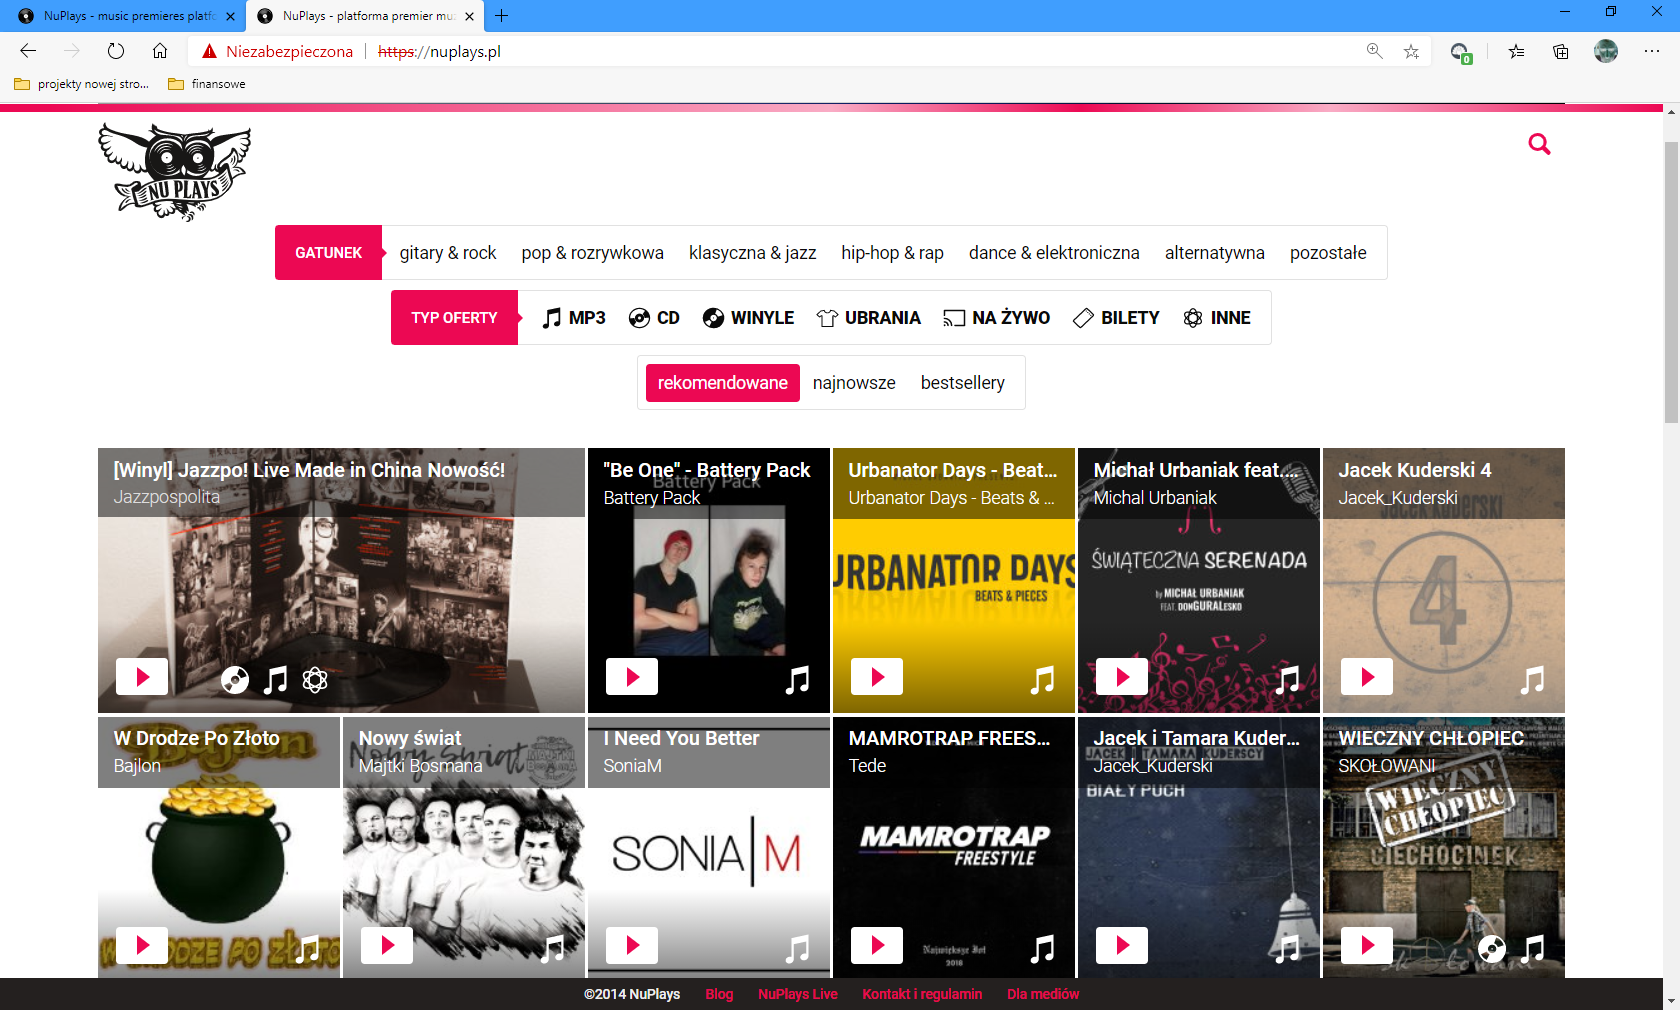The height and width of the screenshot is (1010, 1680).
Task: Select the pop & rozrywkowa genre
Action: [592, 253]
